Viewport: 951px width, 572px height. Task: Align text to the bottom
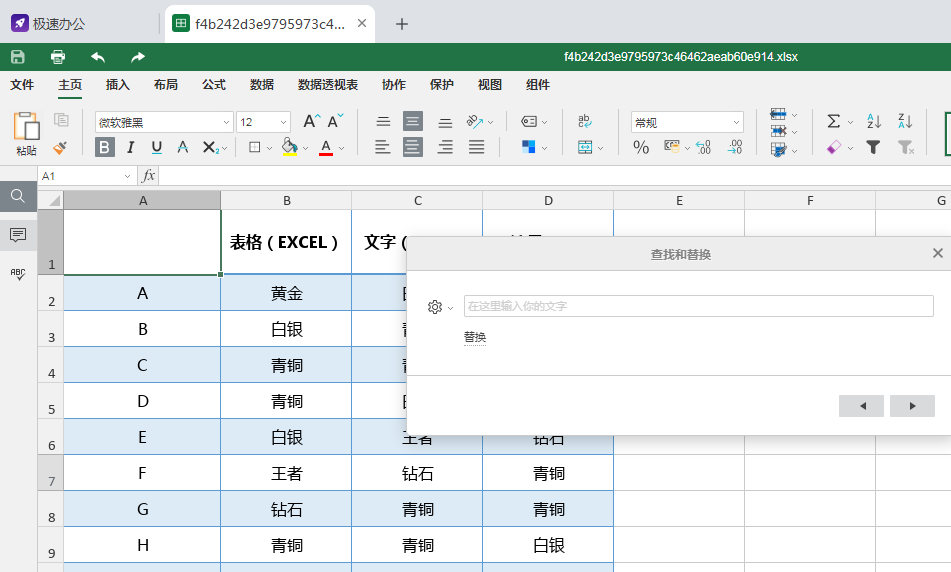tap(445, 122)
